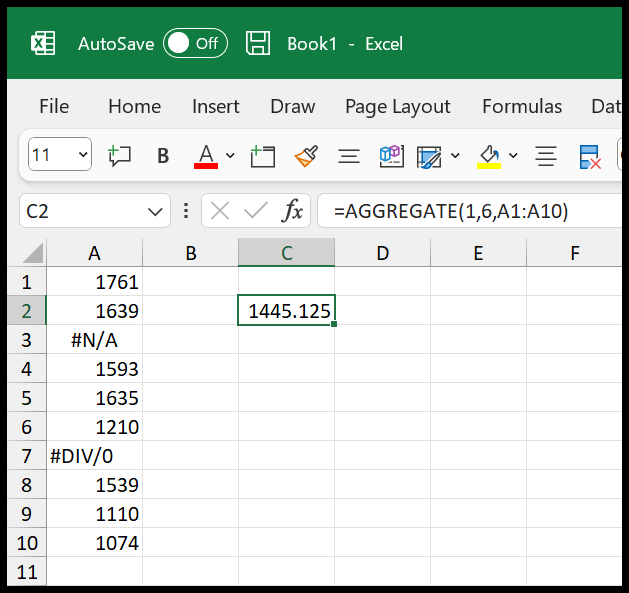Click the delete table rows icon
This screenshot has width=629, height=593.
tap(590, 156)
